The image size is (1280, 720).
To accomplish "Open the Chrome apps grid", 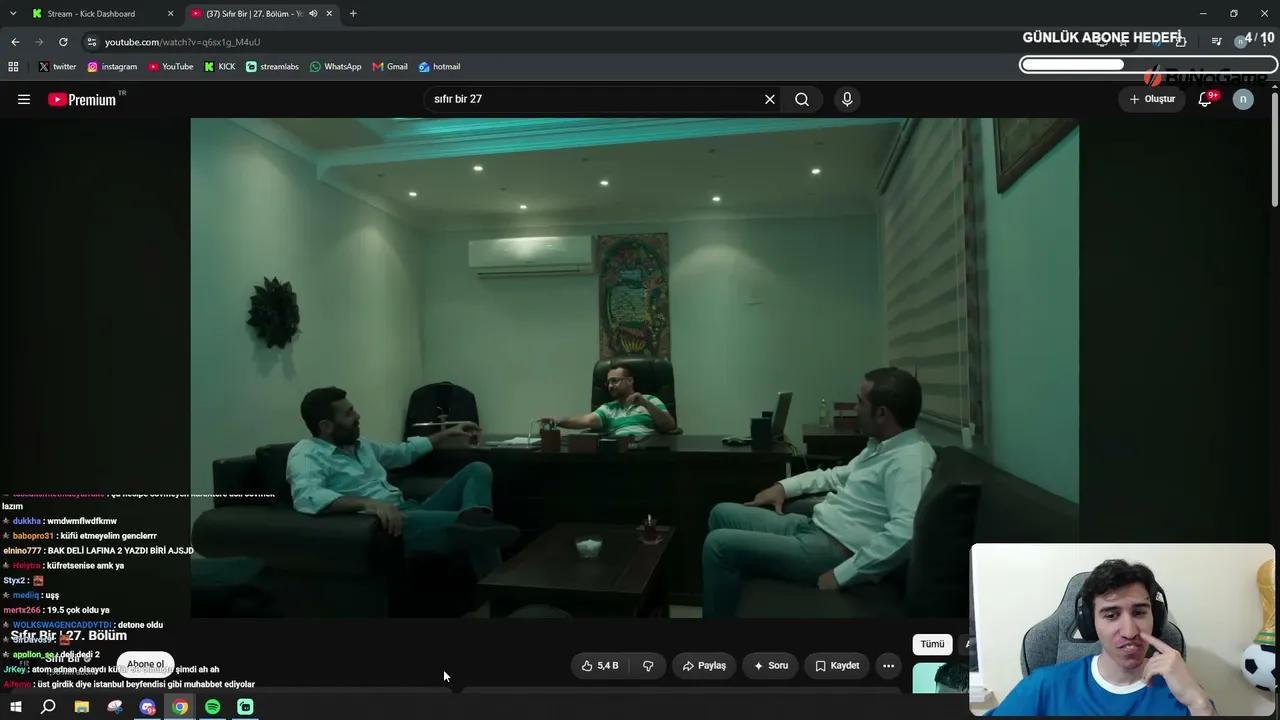I will pyautogui.click(x=13, y=67).
